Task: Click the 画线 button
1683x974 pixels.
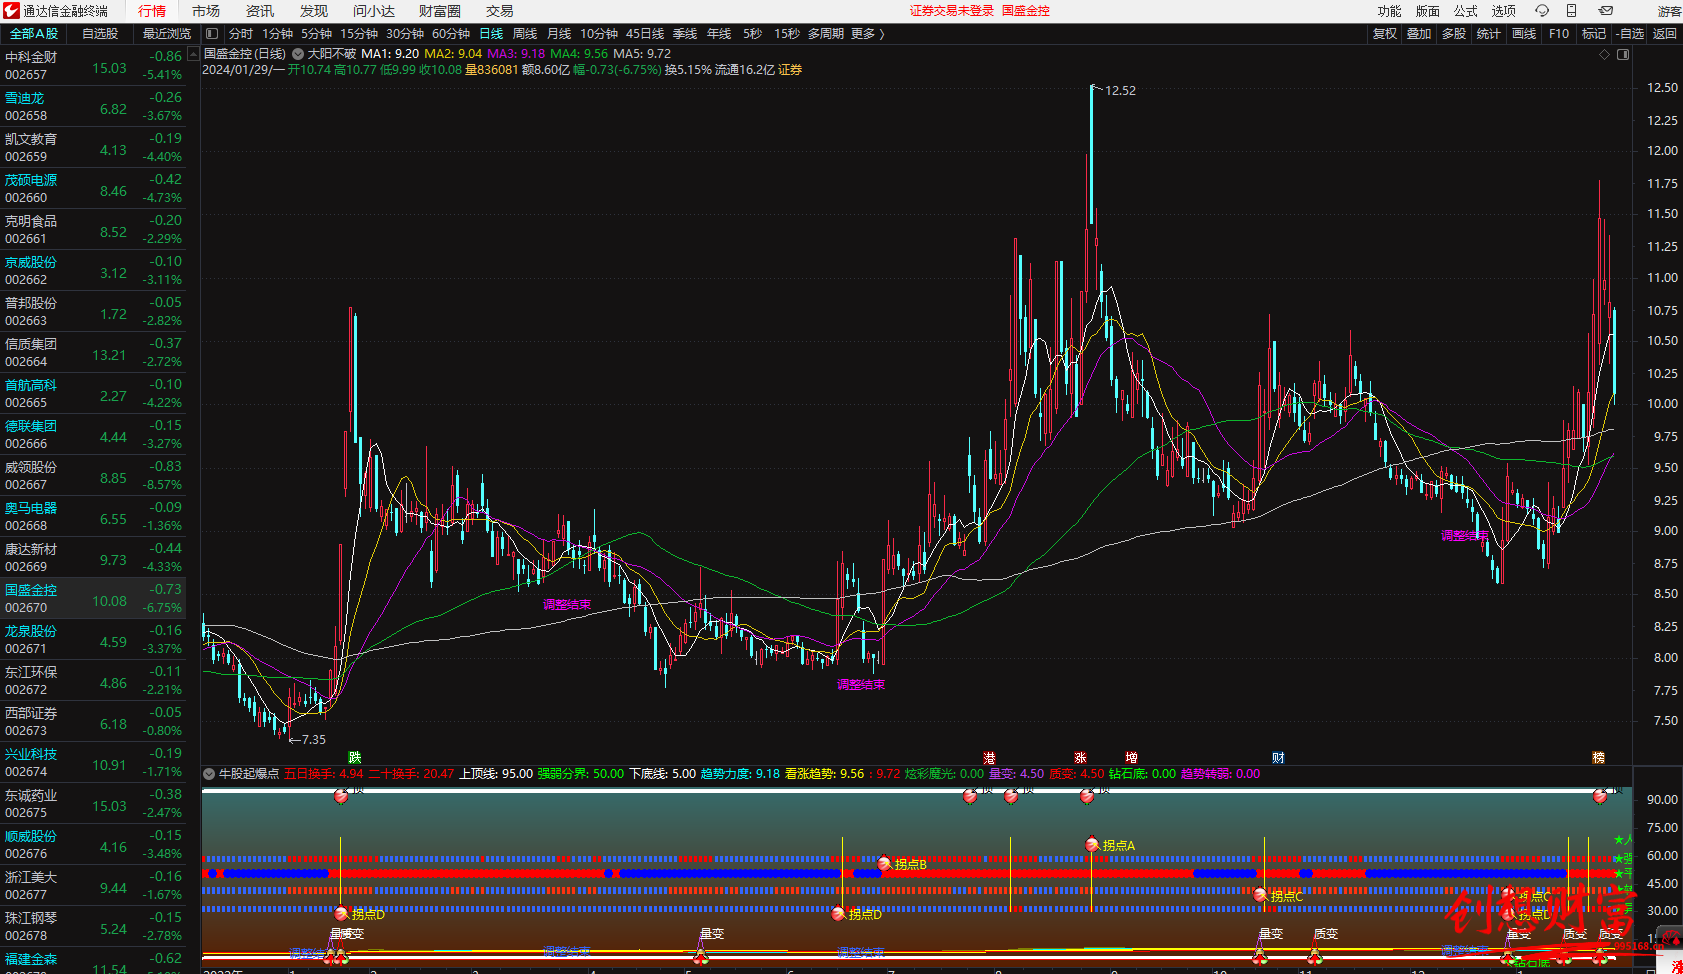Action: (1524, 34)
